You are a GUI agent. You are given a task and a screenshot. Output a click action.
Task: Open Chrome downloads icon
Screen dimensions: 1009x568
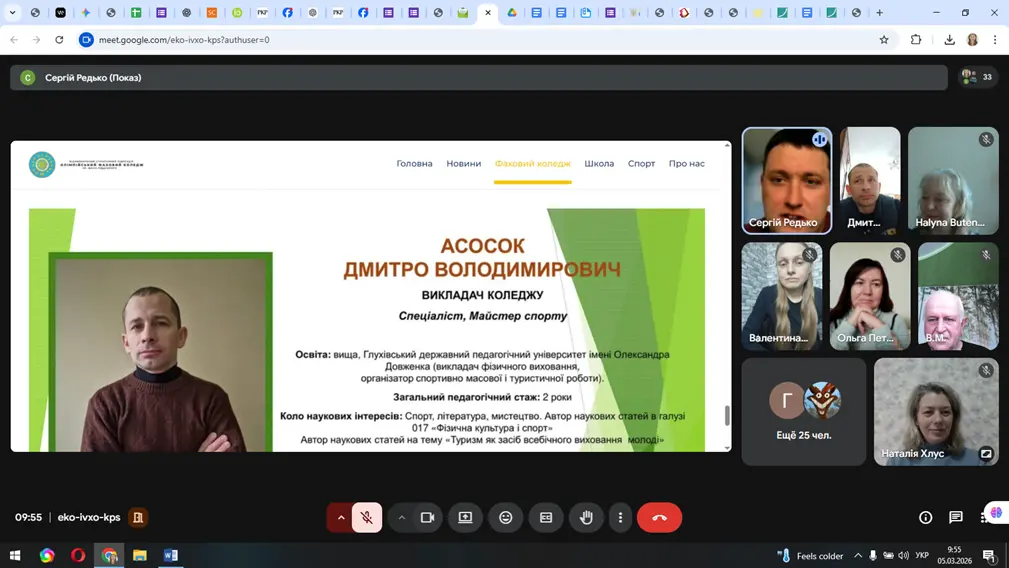coord(949,40)
